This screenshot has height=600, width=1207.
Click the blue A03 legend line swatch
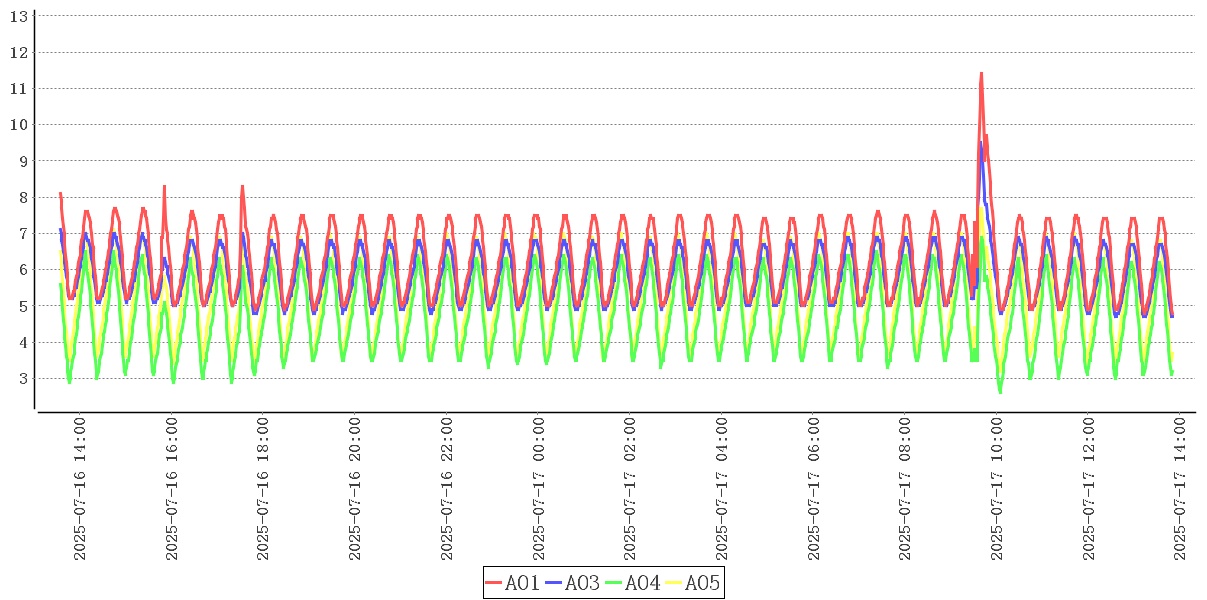[554, 583]
